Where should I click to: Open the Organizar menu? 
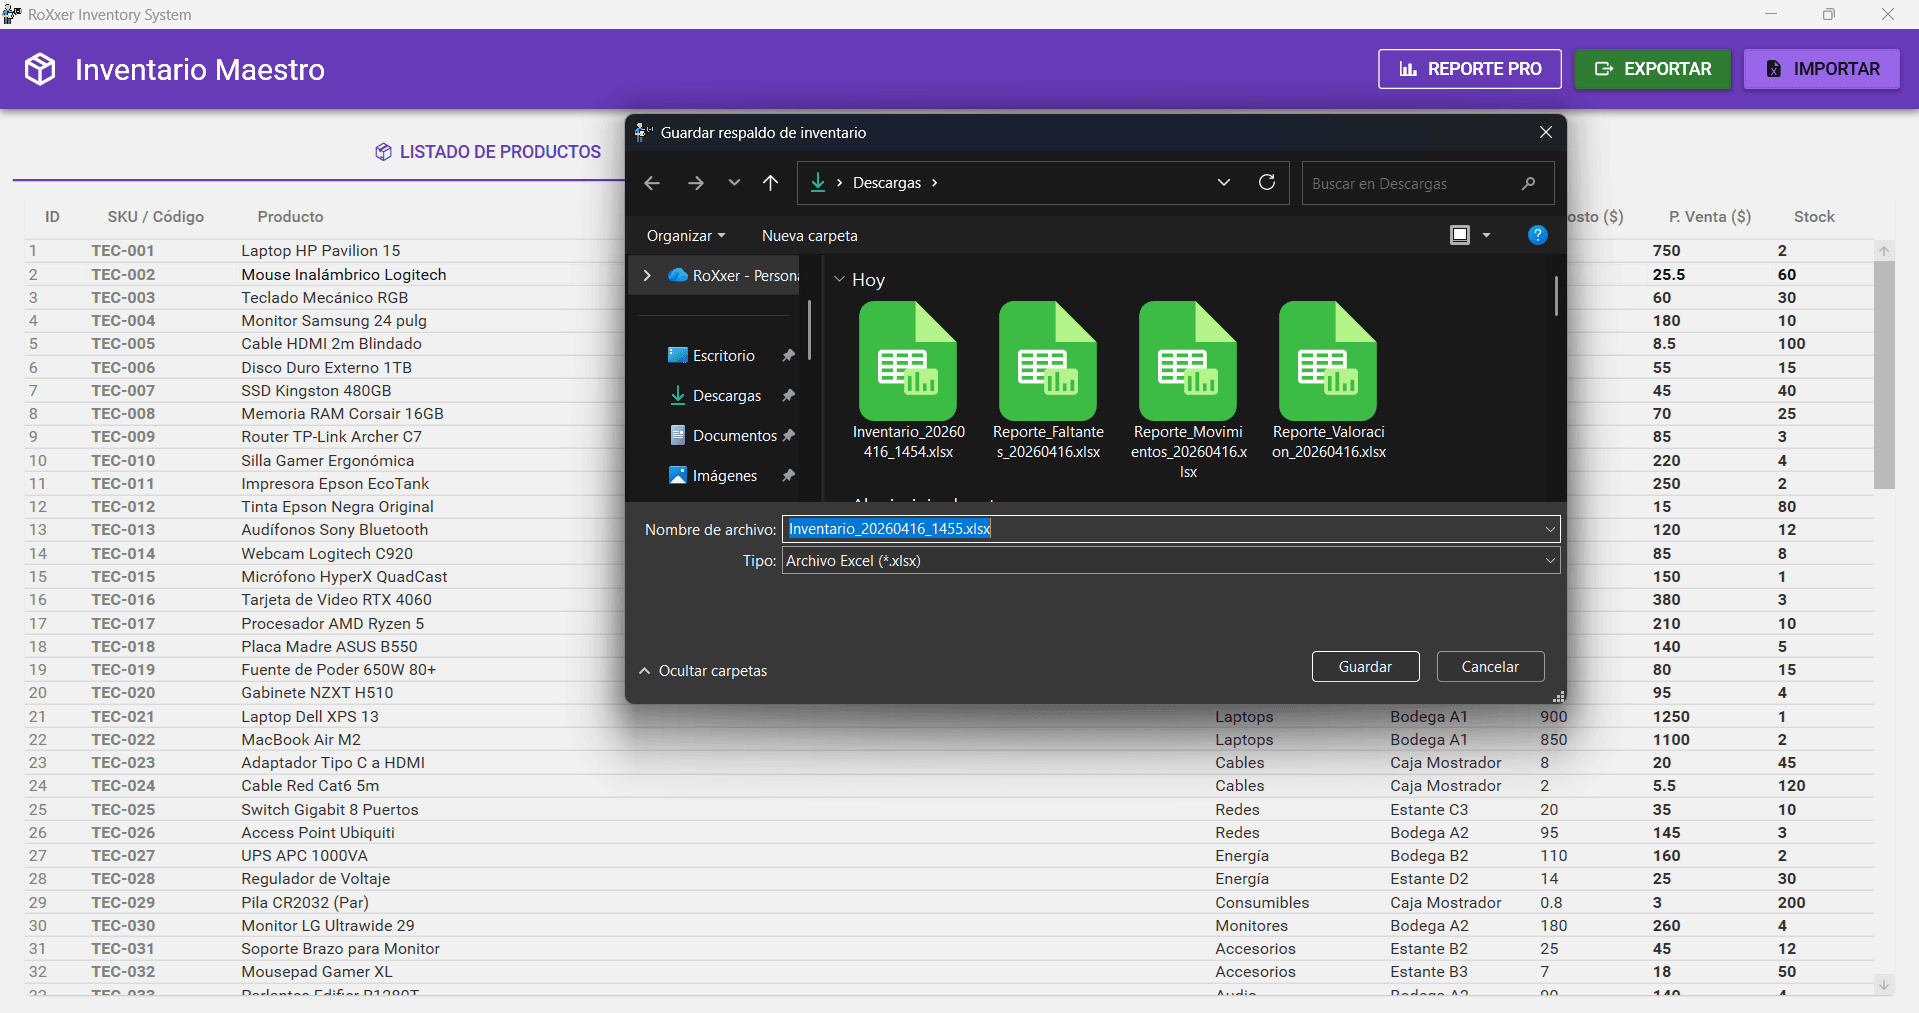pyautogui.click(x=686, y=236)
